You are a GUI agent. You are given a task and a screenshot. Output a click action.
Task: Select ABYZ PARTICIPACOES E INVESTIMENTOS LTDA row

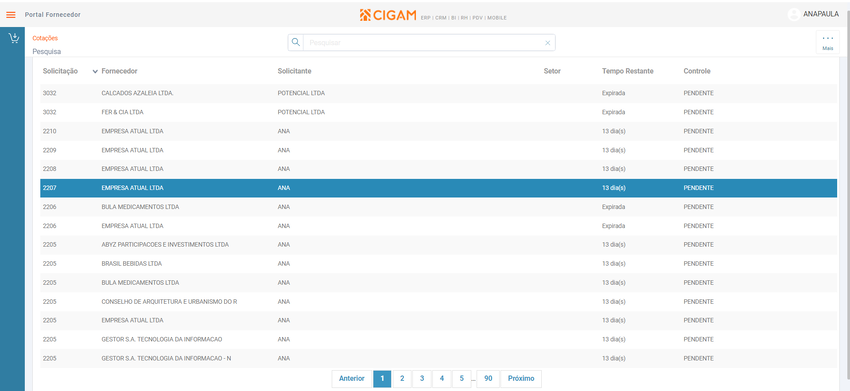pos(439,245)
